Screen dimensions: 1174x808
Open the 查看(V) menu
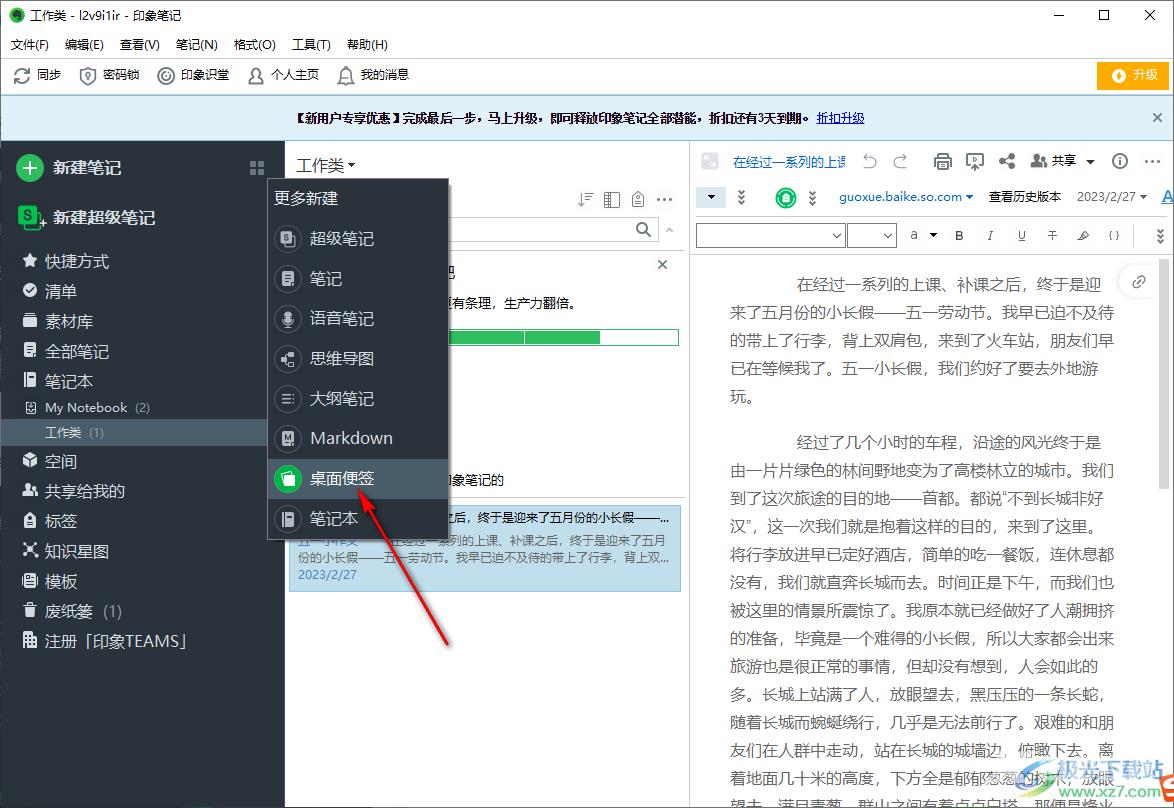[x=139, y=45]
